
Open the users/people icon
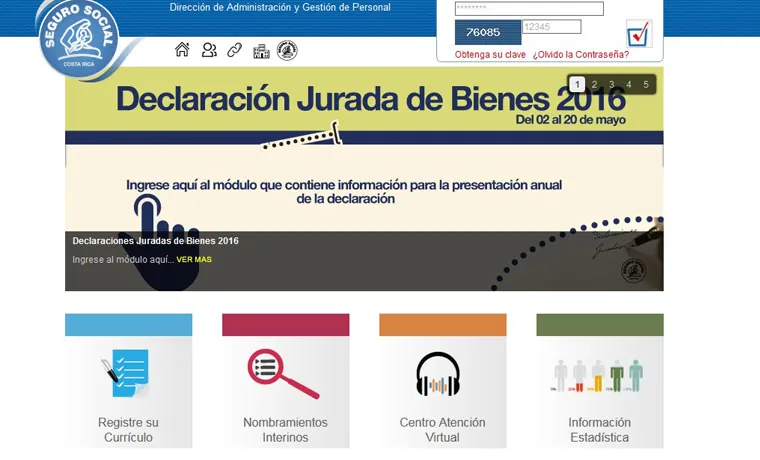click(209, 50)
